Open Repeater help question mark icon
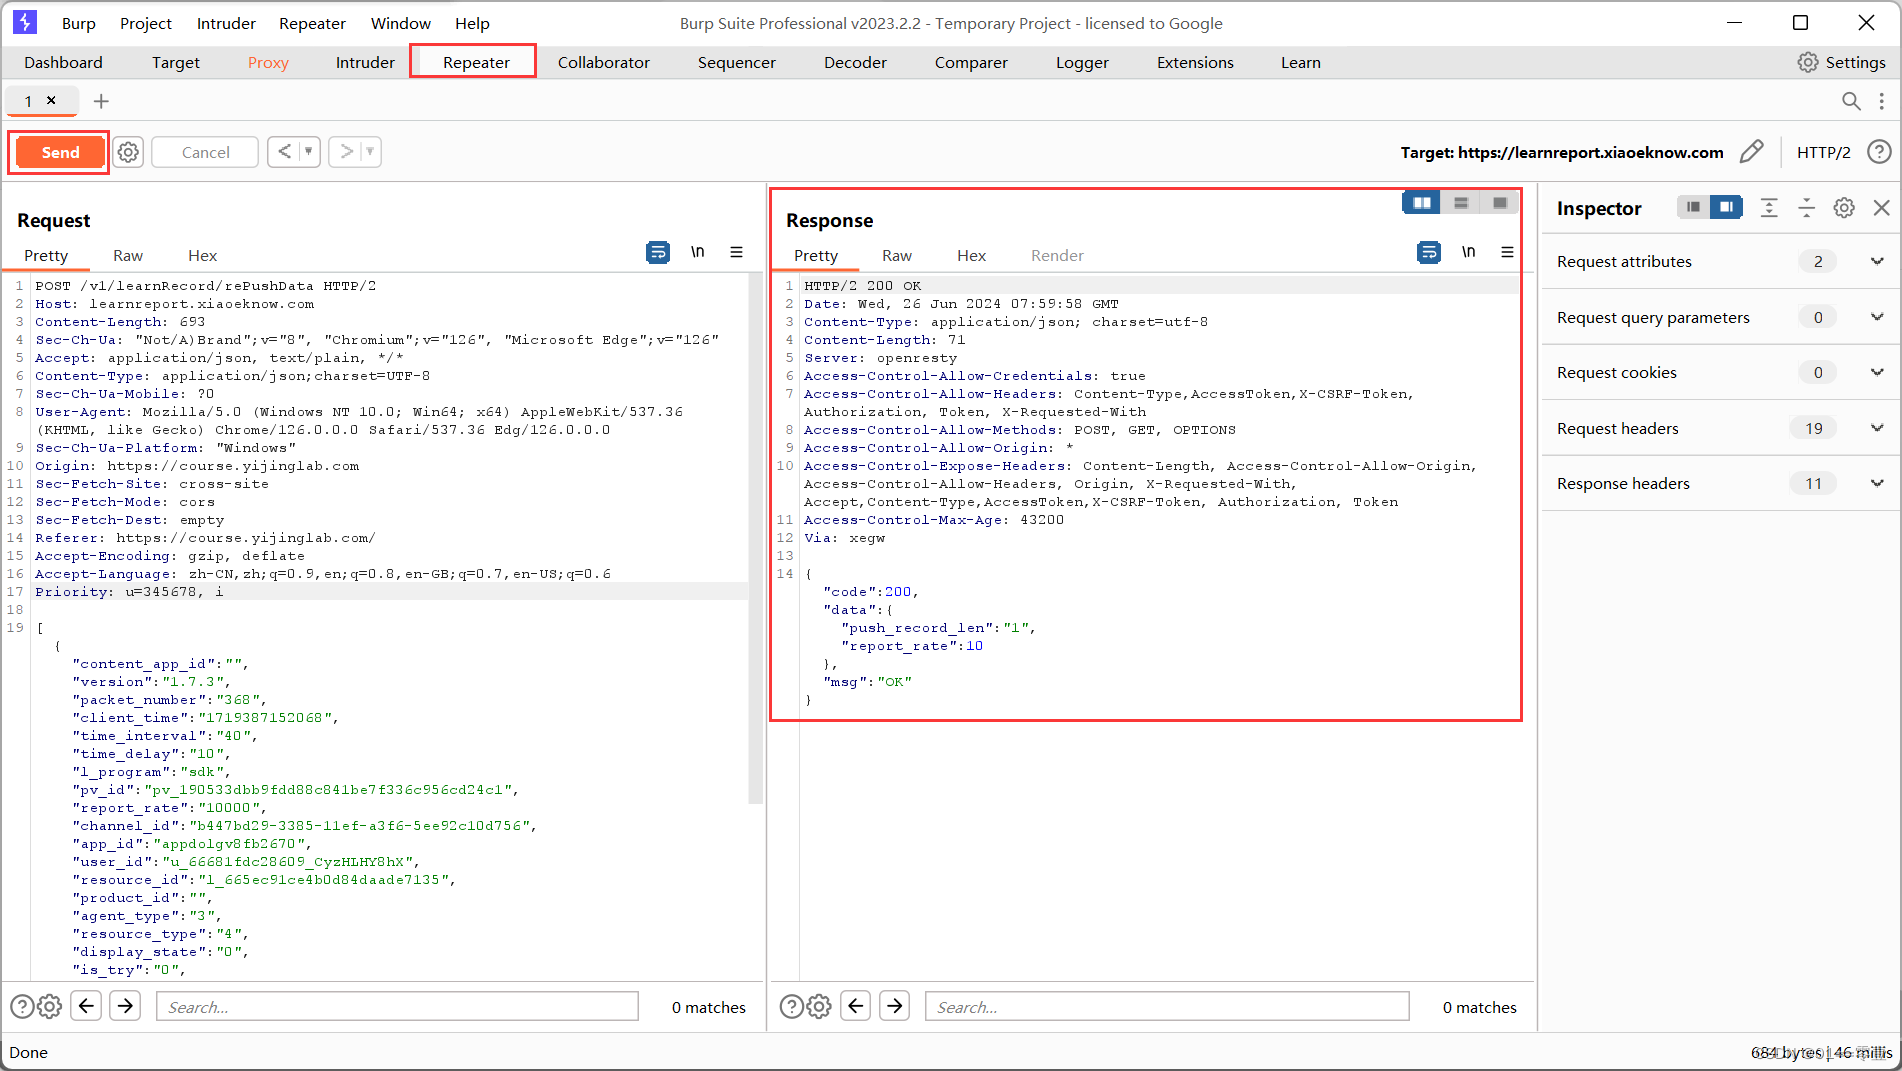 coord(1880,152)
